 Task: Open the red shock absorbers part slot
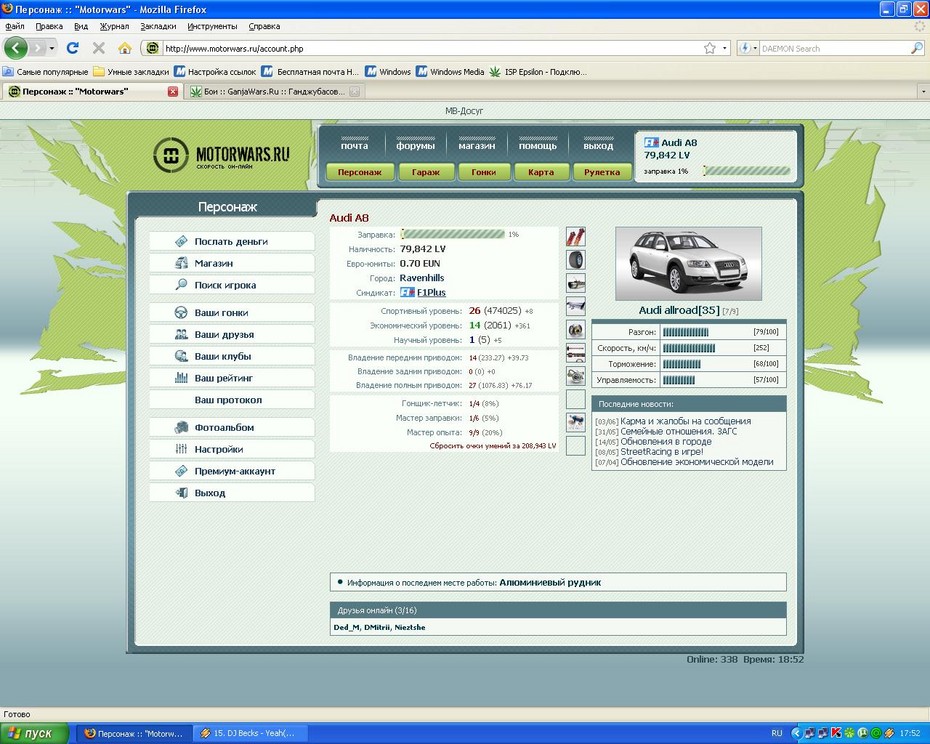[575, 237]
